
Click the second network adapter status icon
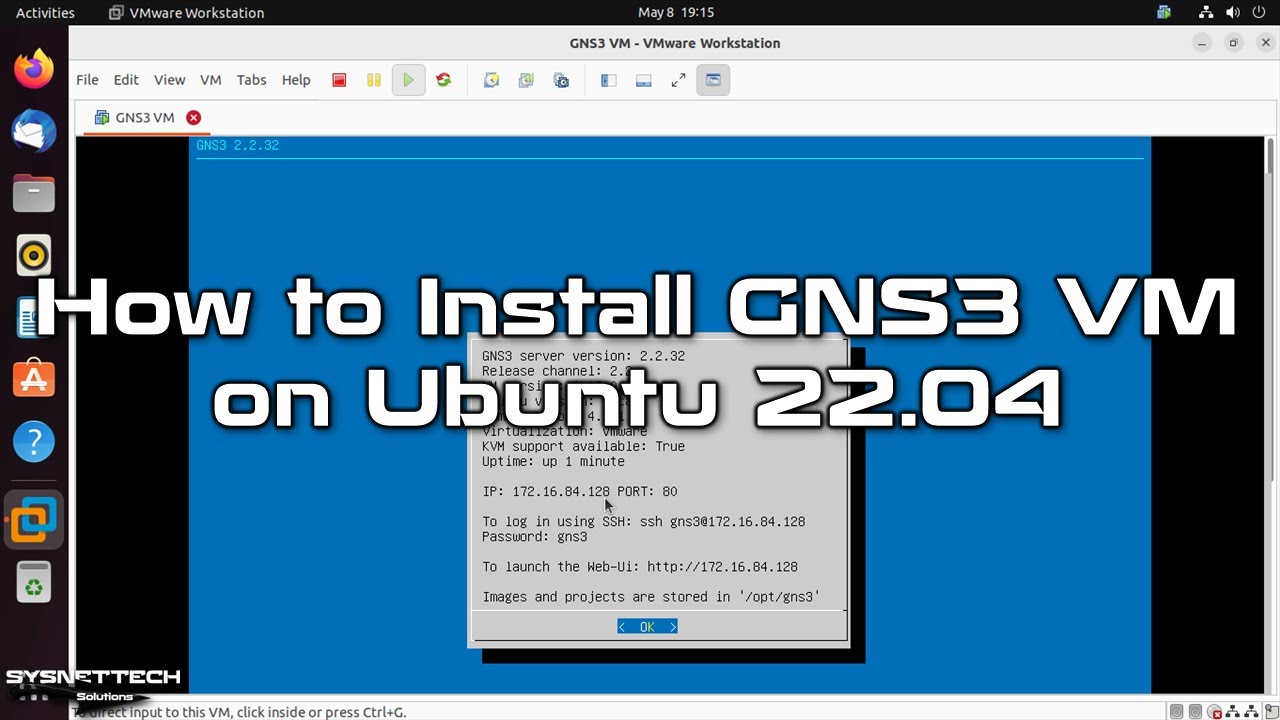tap(1249, 712)
